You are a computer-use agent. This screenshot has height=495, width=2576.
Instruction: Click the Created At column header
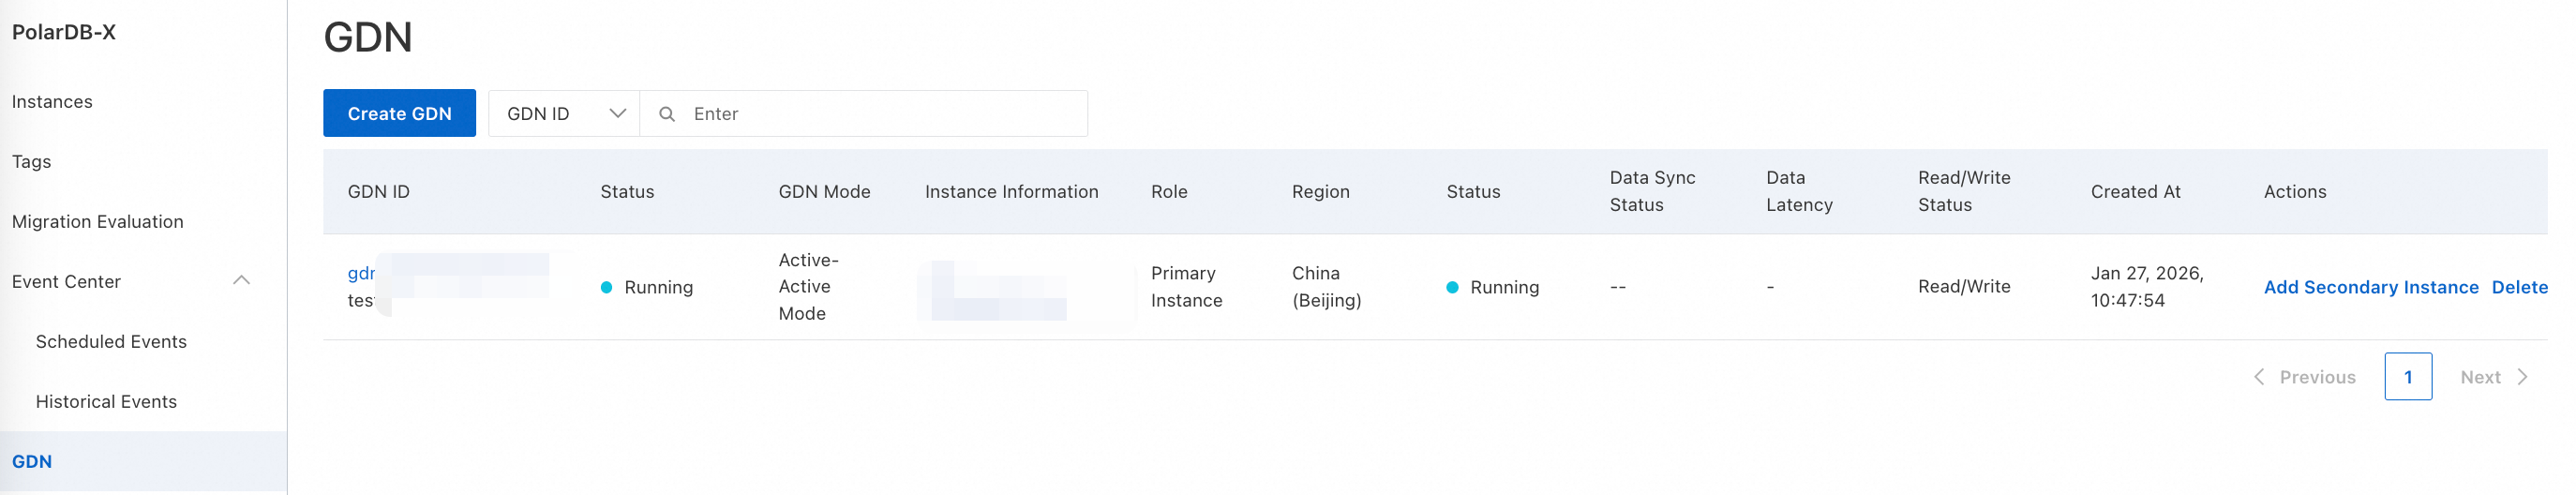point(2135,192)
